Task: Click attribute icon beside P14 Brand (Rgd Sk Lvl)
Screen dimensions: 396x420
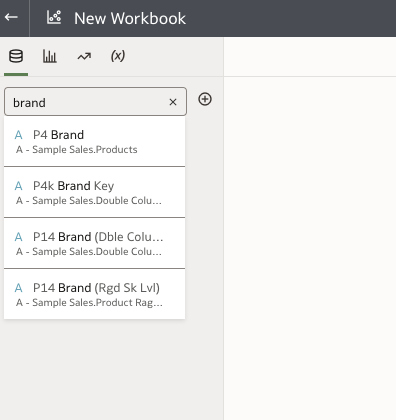Action: tap(19, 288)
